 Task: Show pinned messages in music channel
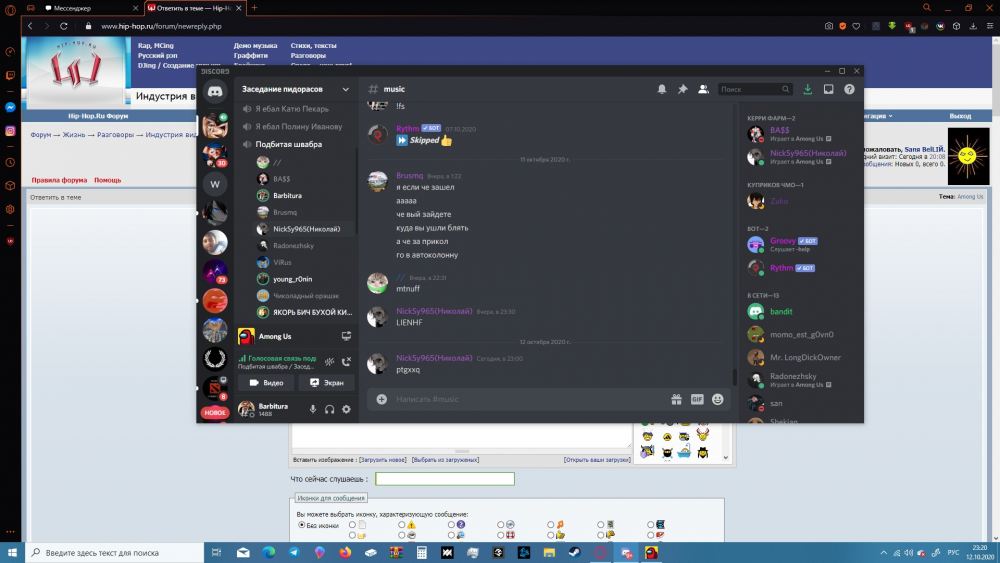tap(682, 89)
